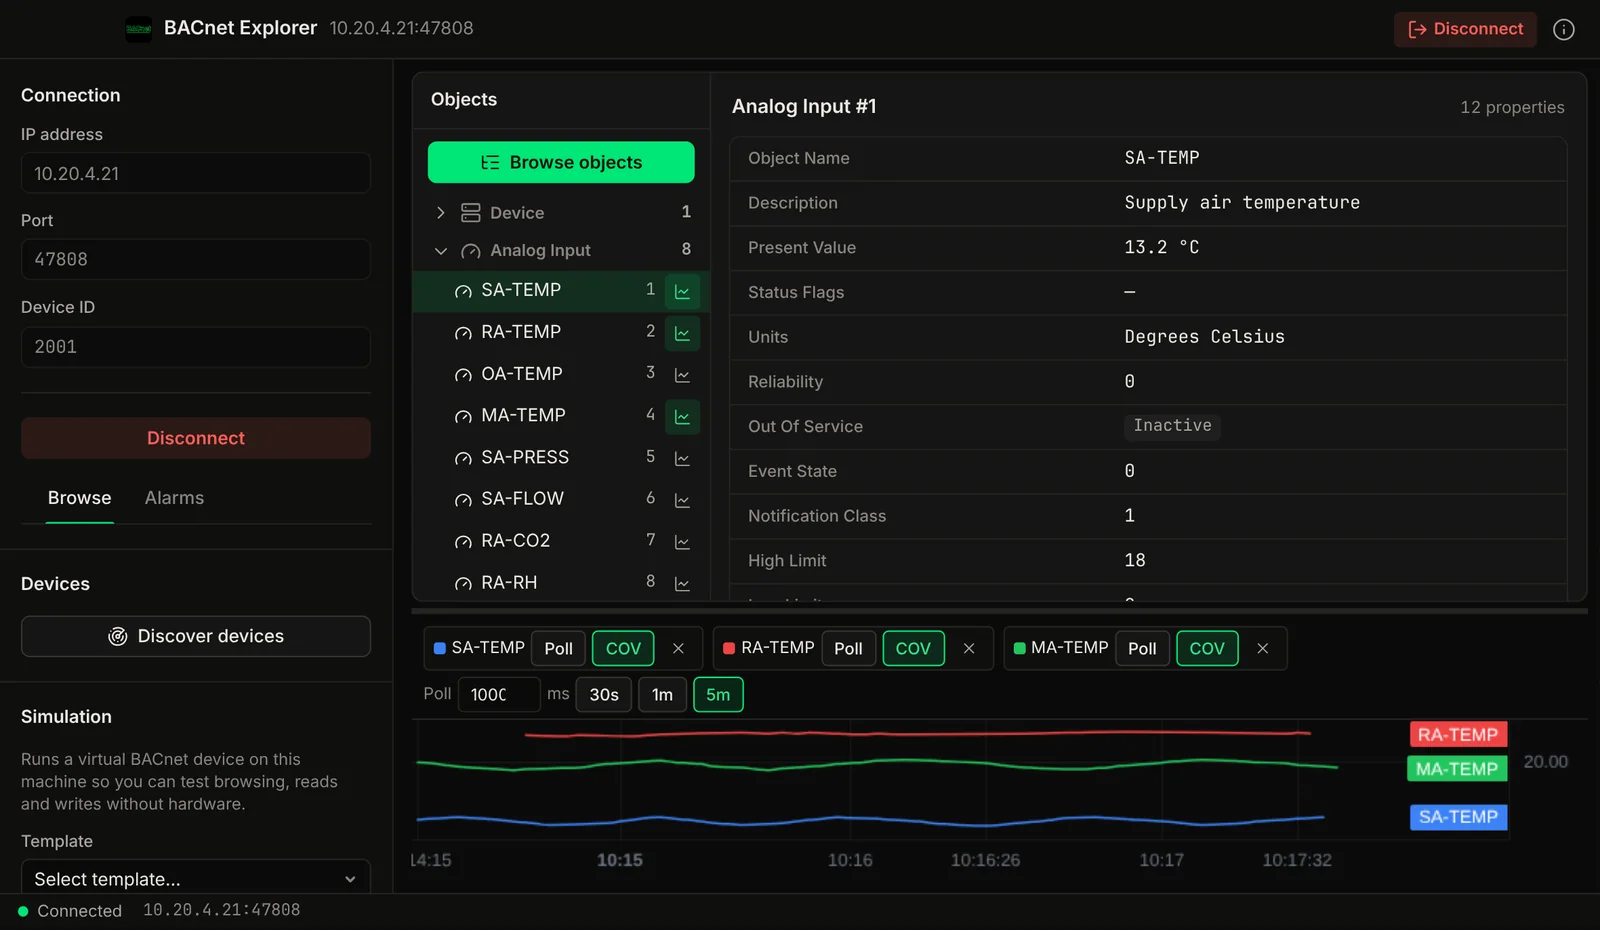This screenshot has width=1600, height=930.
Task: Select COV mode for MA-TEMP
Action: pyautogui.click(x=1207, y=648)
